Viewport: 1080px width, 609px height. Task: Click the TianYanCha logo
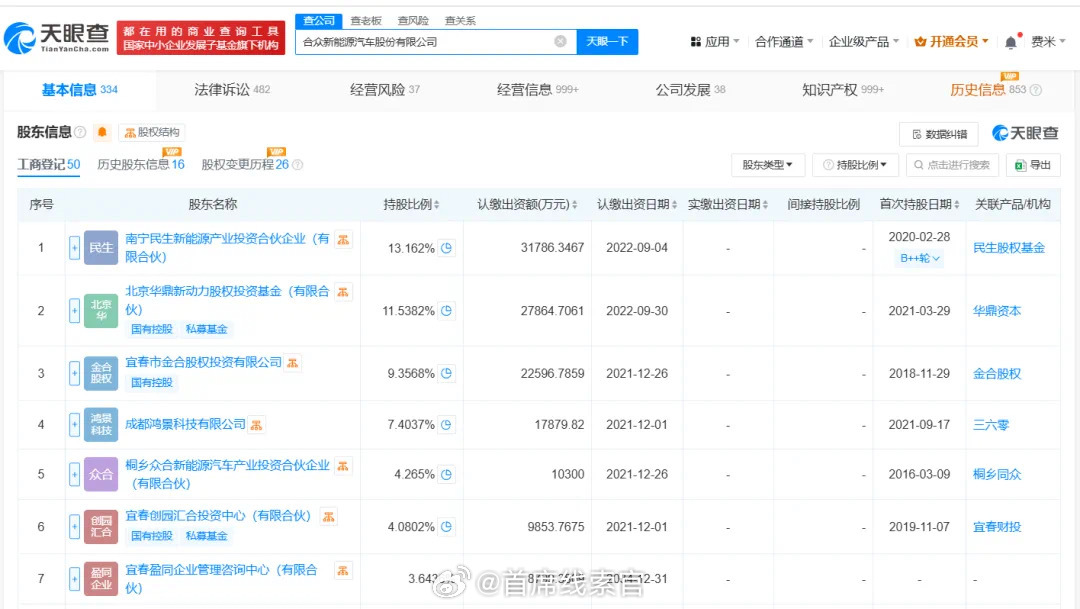click(x=56, y=38)
